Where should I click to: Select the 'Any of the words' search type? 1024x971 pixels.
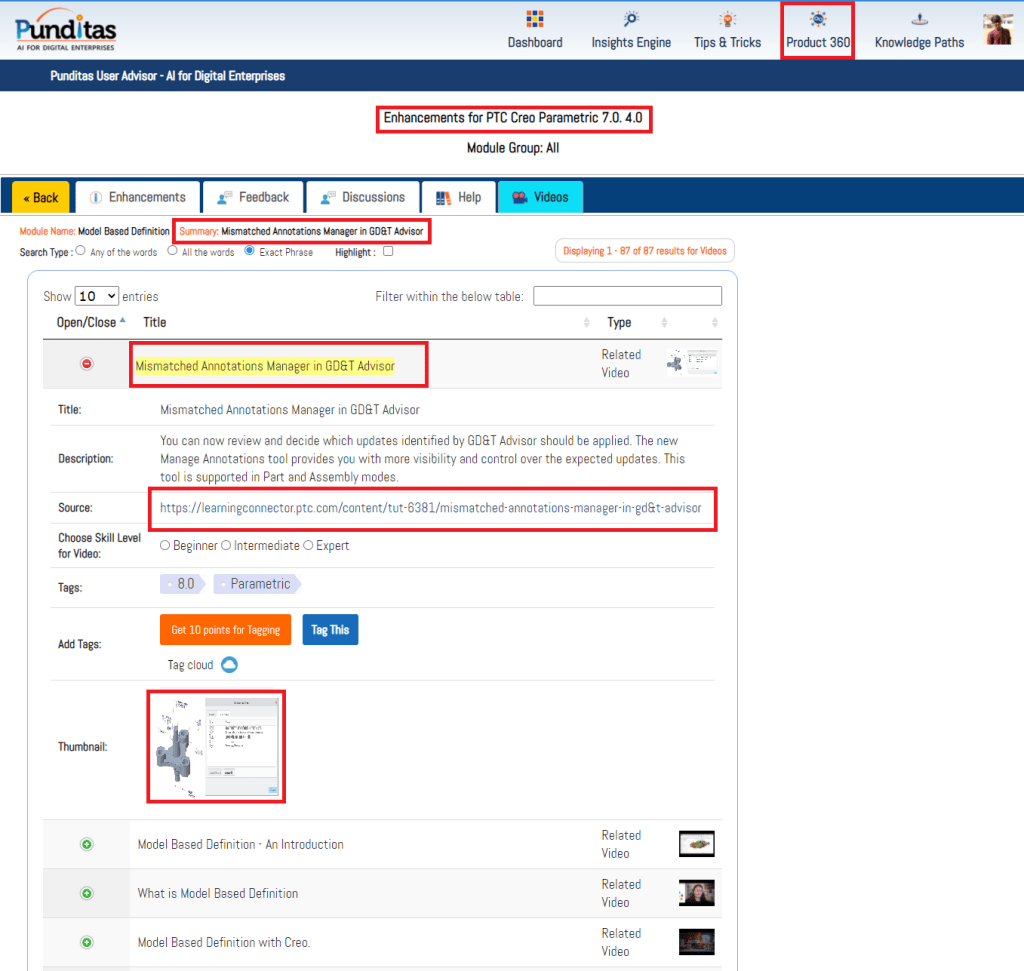click(81, 251)
